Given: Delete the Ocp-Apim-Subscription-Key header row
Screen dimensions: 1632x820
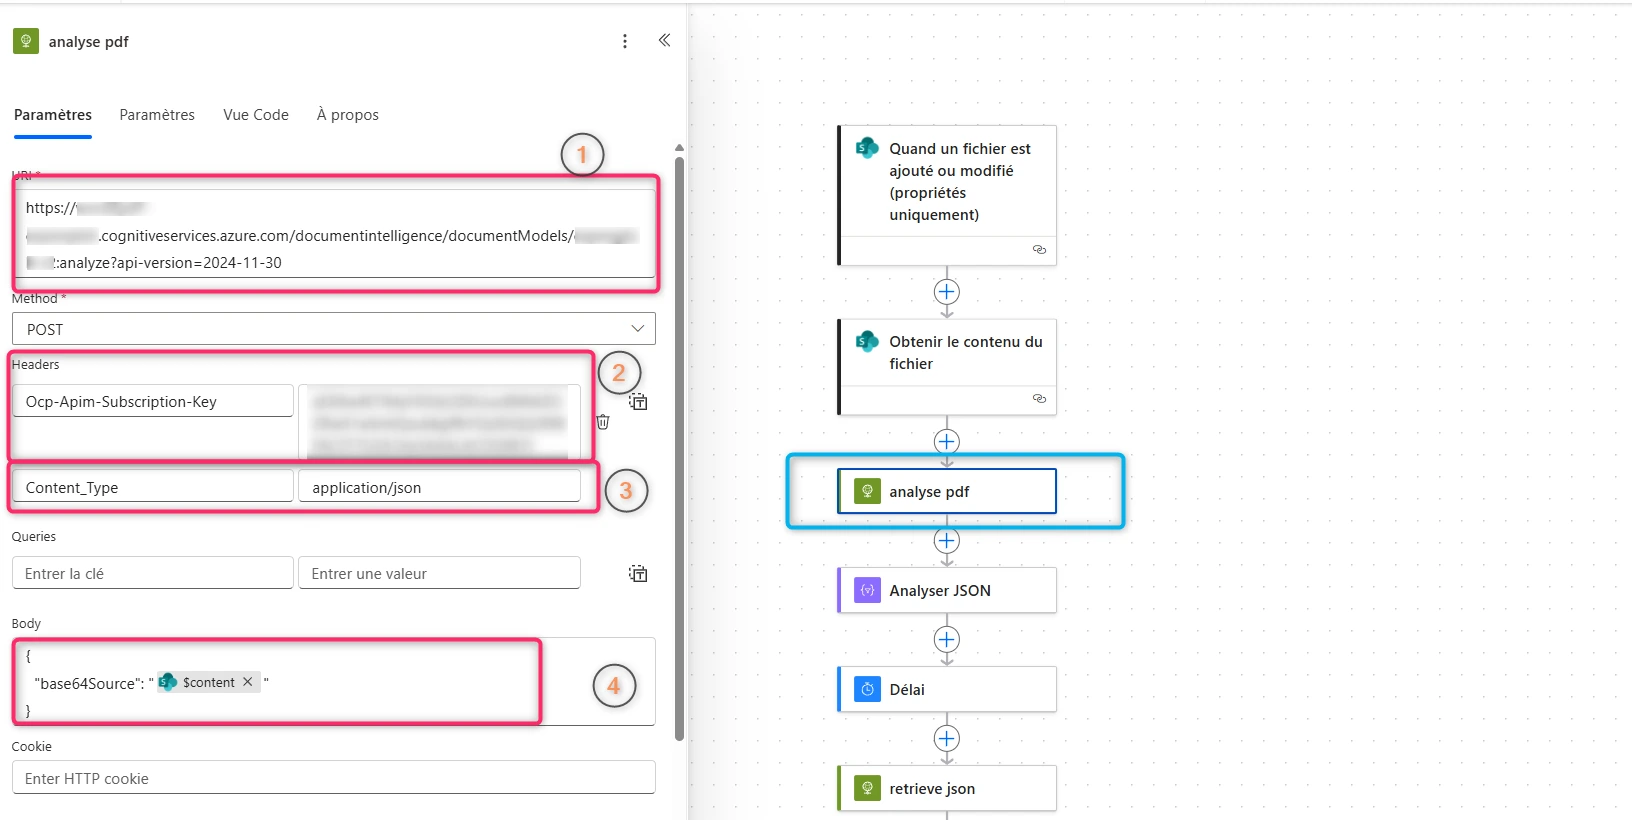Looking at the screenshot, I should point(603,422).
